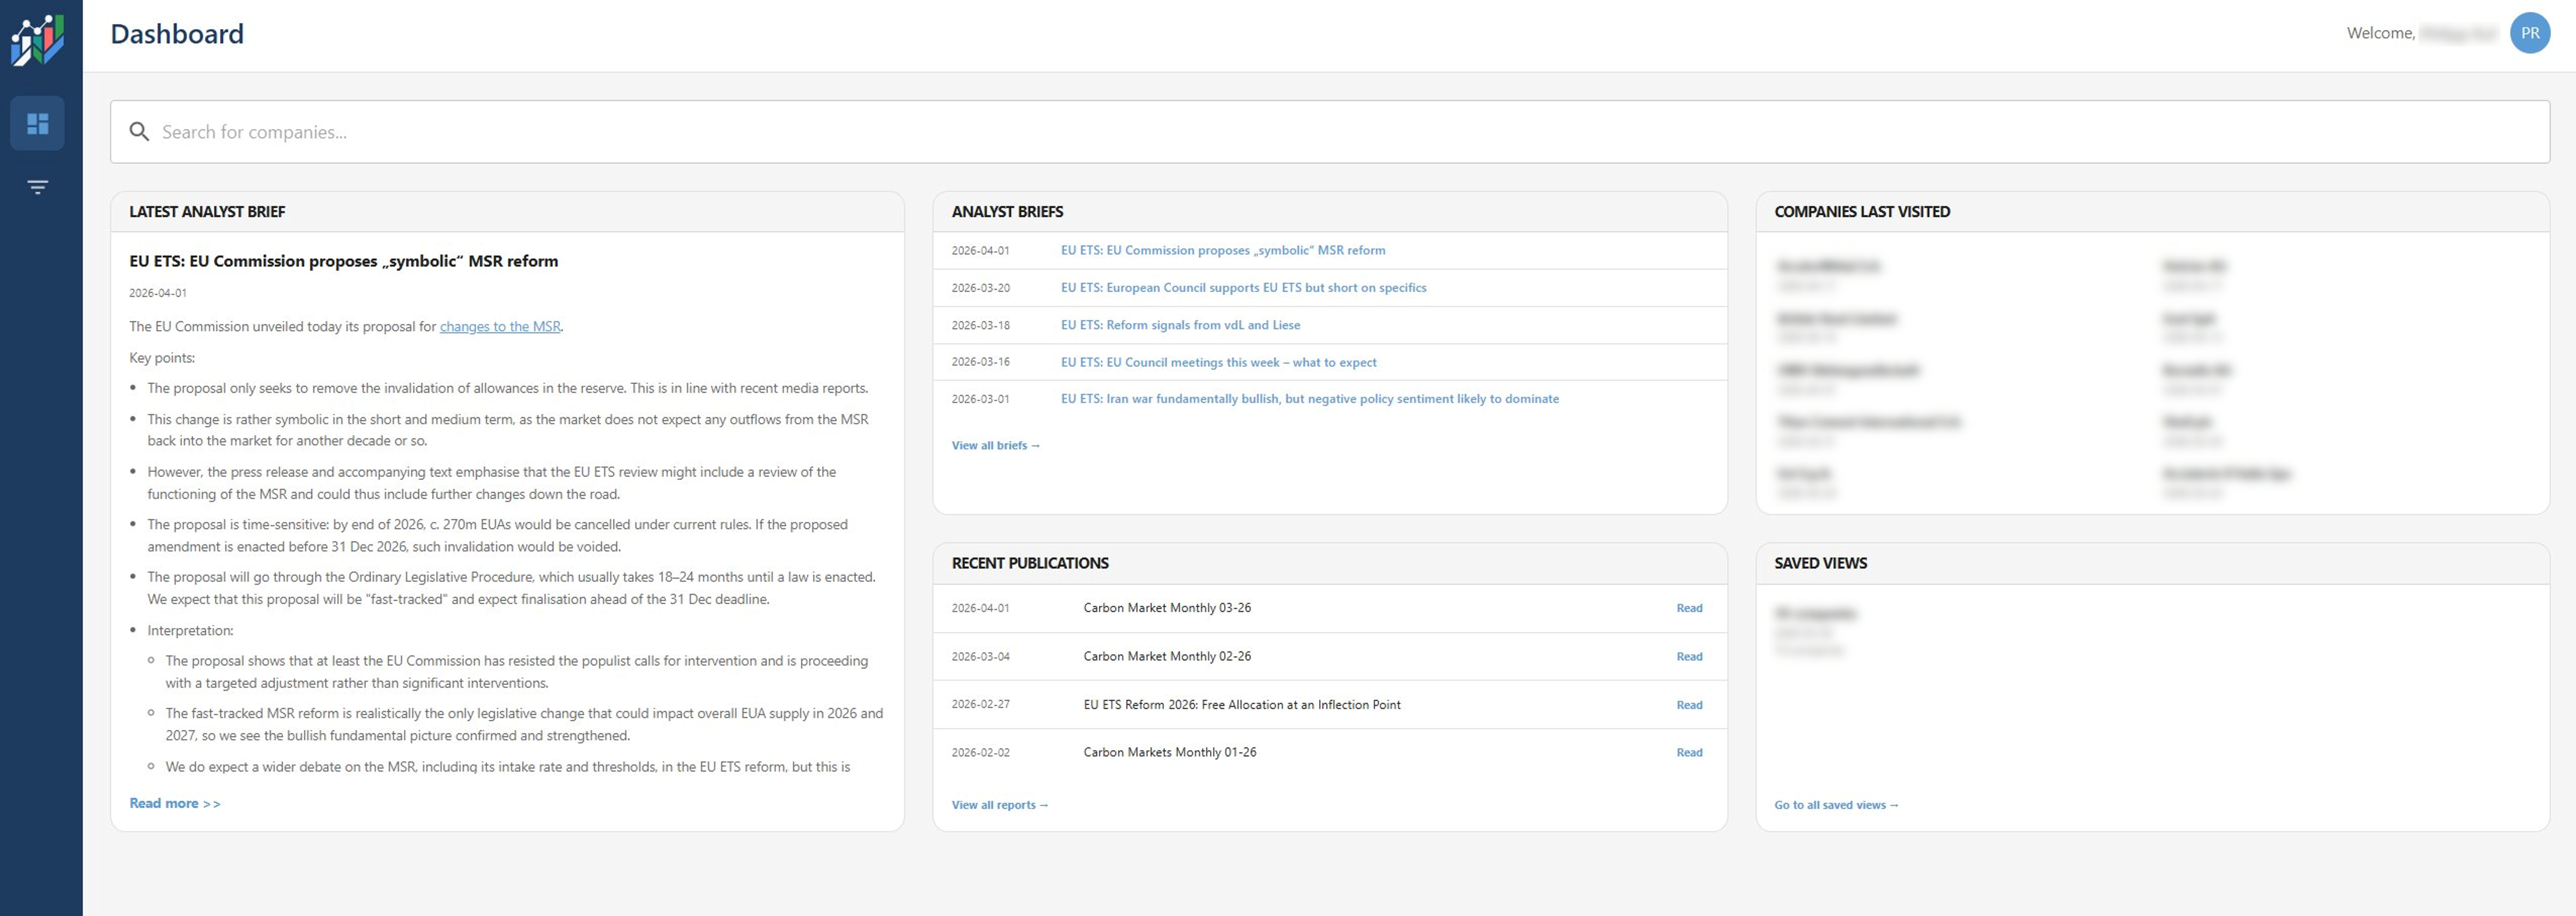
Task: Read the Carbon Market Monthly 02-26 publication
Action: pyautogui.click(x=1689, y=656)
